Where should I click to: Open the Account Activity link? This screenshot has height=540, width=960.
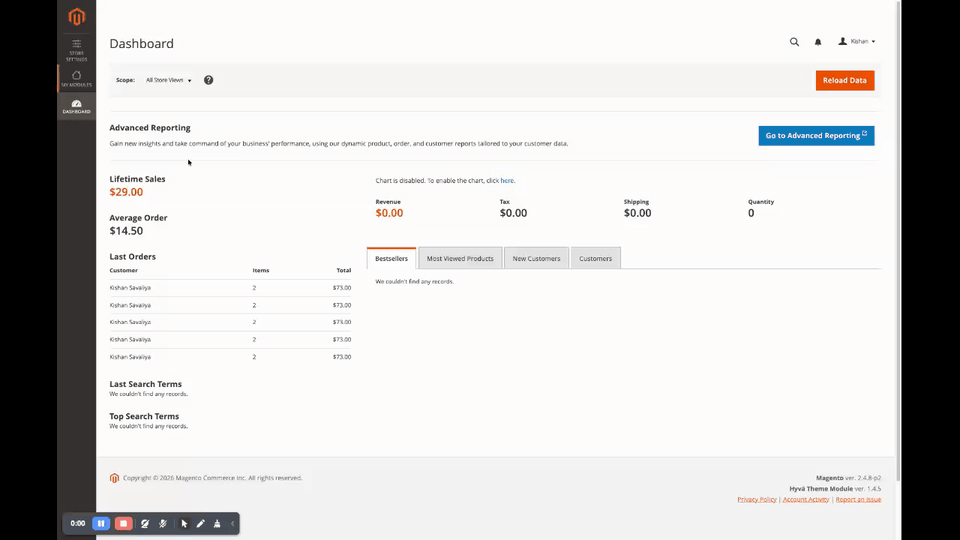(x=806, y=500)
